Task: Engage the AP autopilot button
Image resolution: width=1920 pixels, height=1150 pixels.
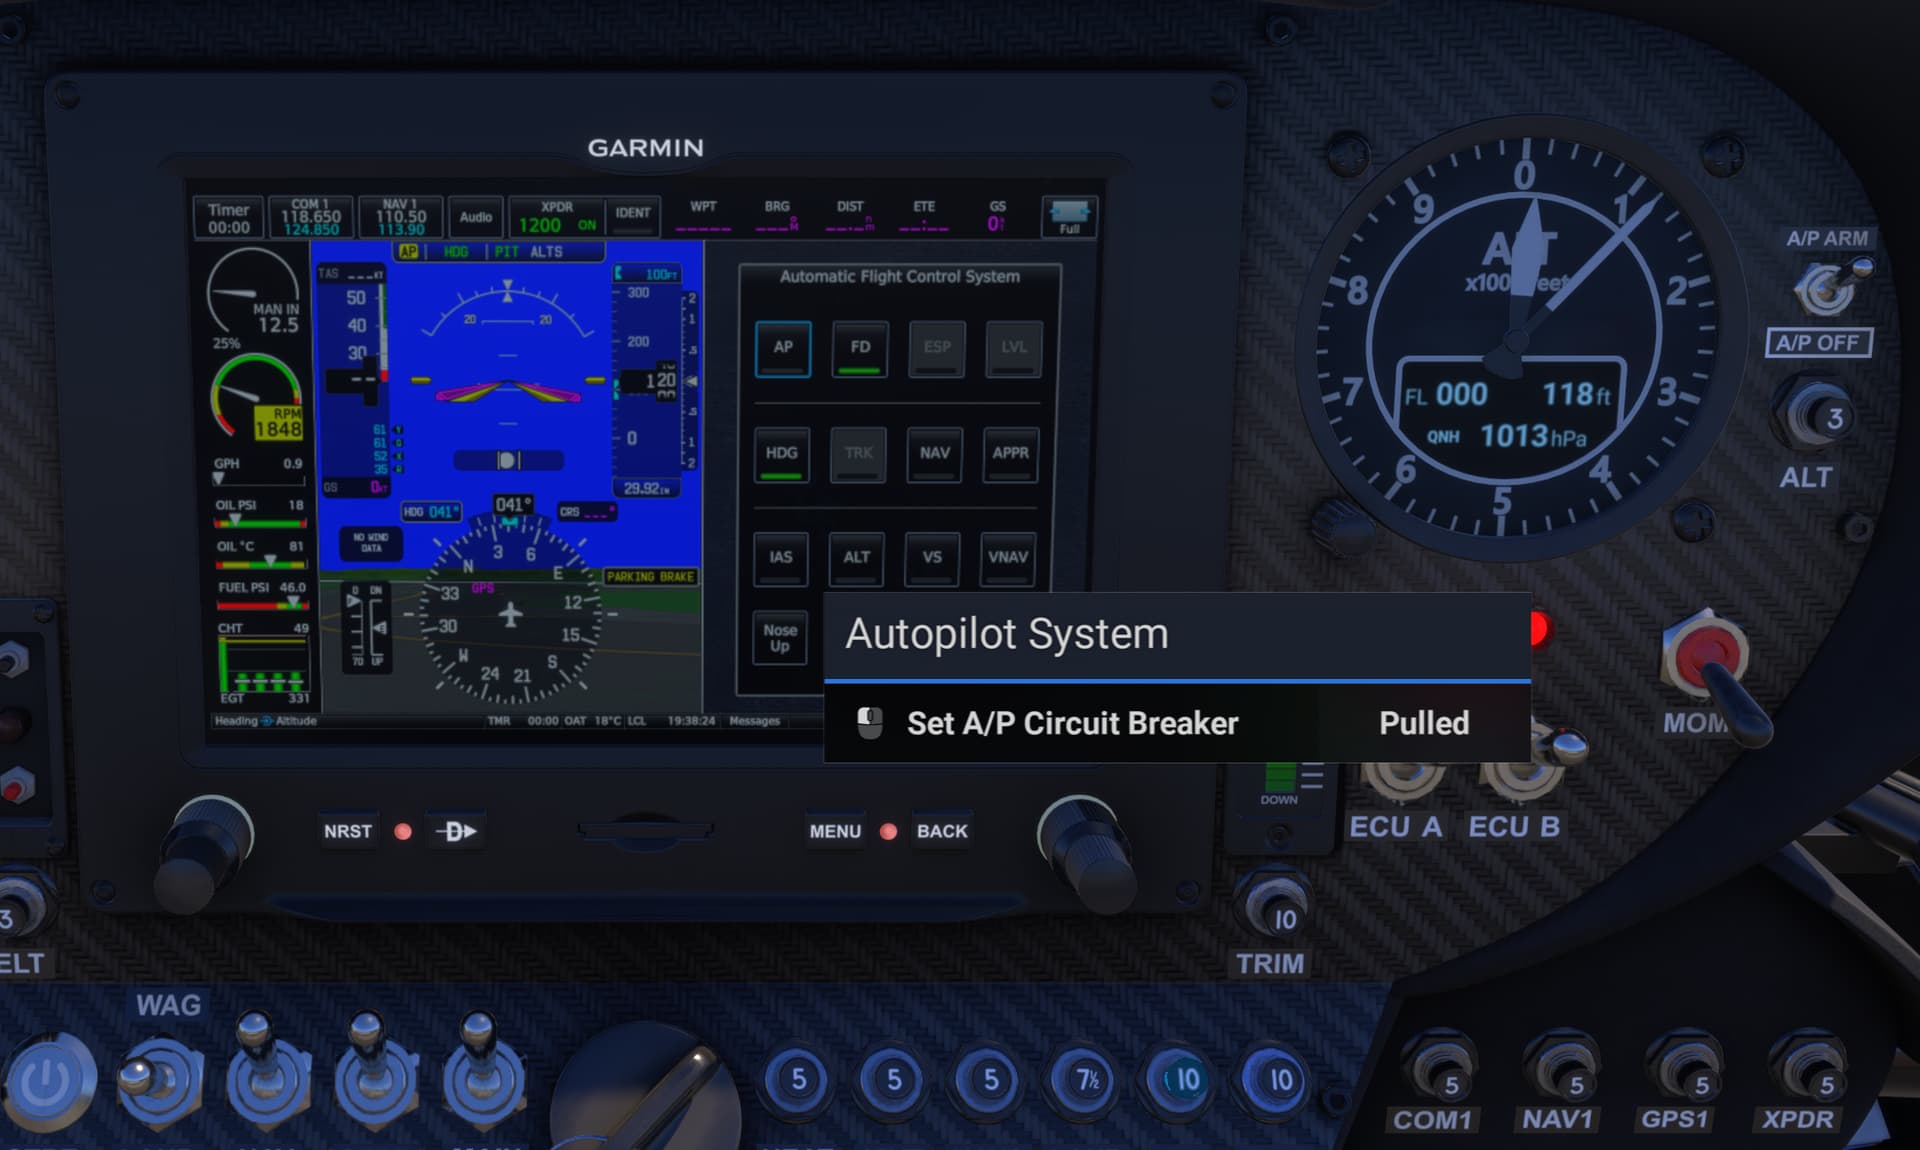Action: click(783, 348)
